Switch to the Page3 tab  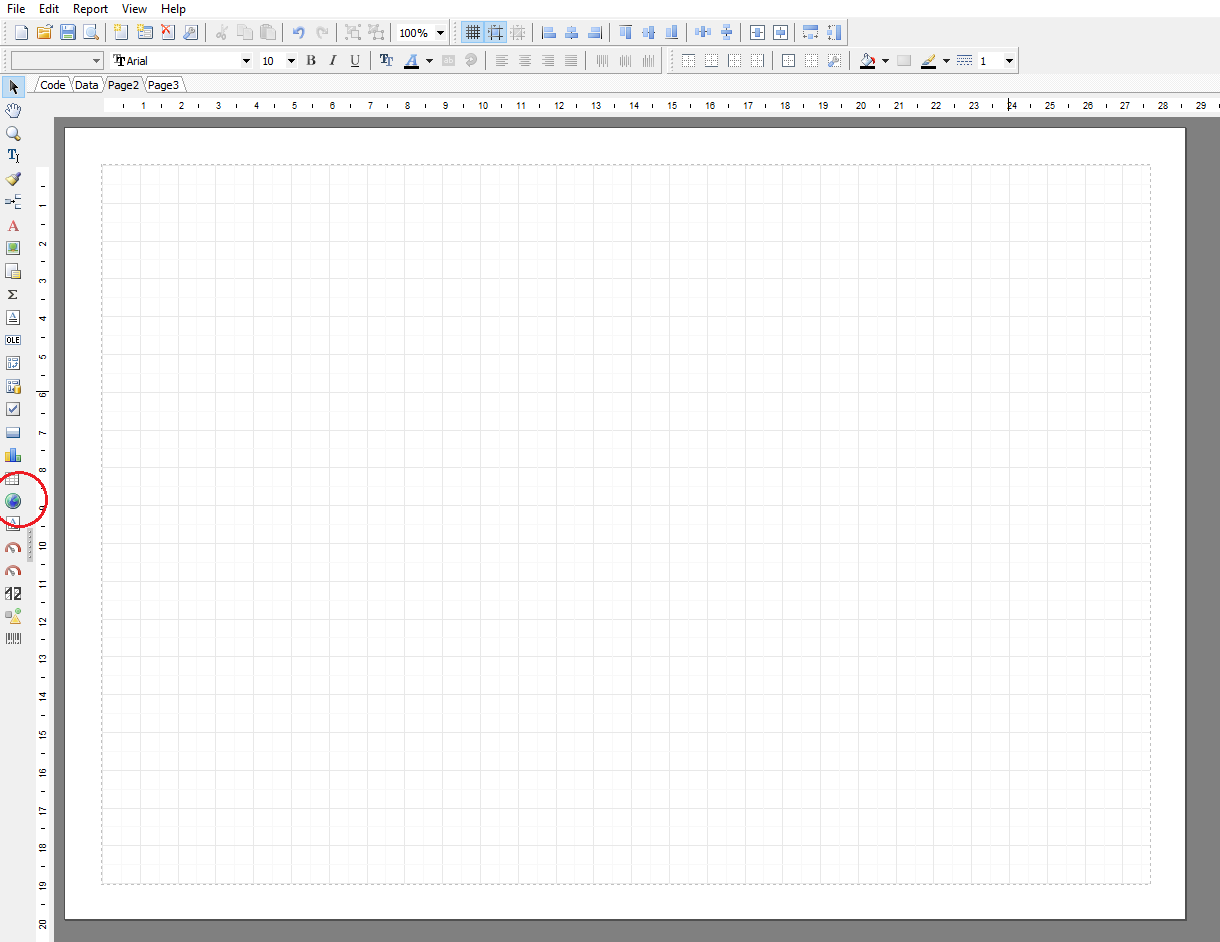[163, 85]
